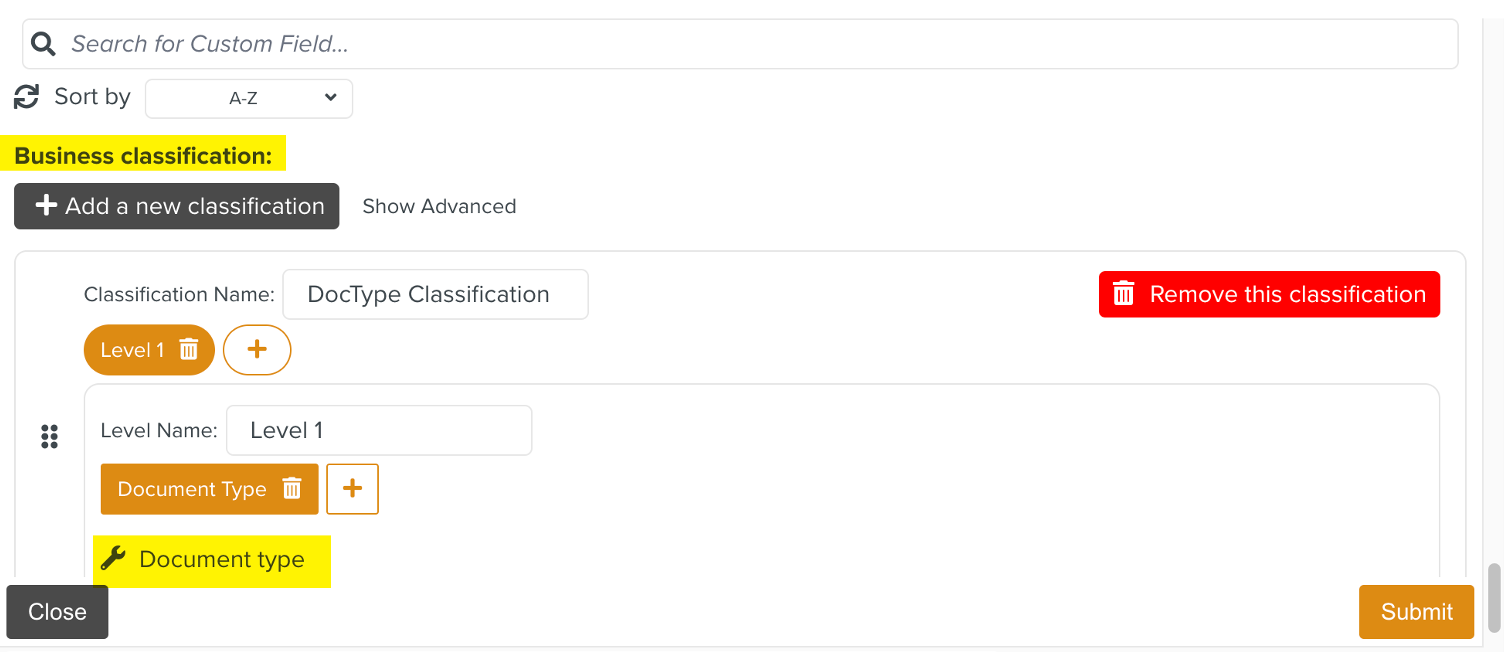
Task: Edit the DocType Classification name field
Action: click(435, 294)
